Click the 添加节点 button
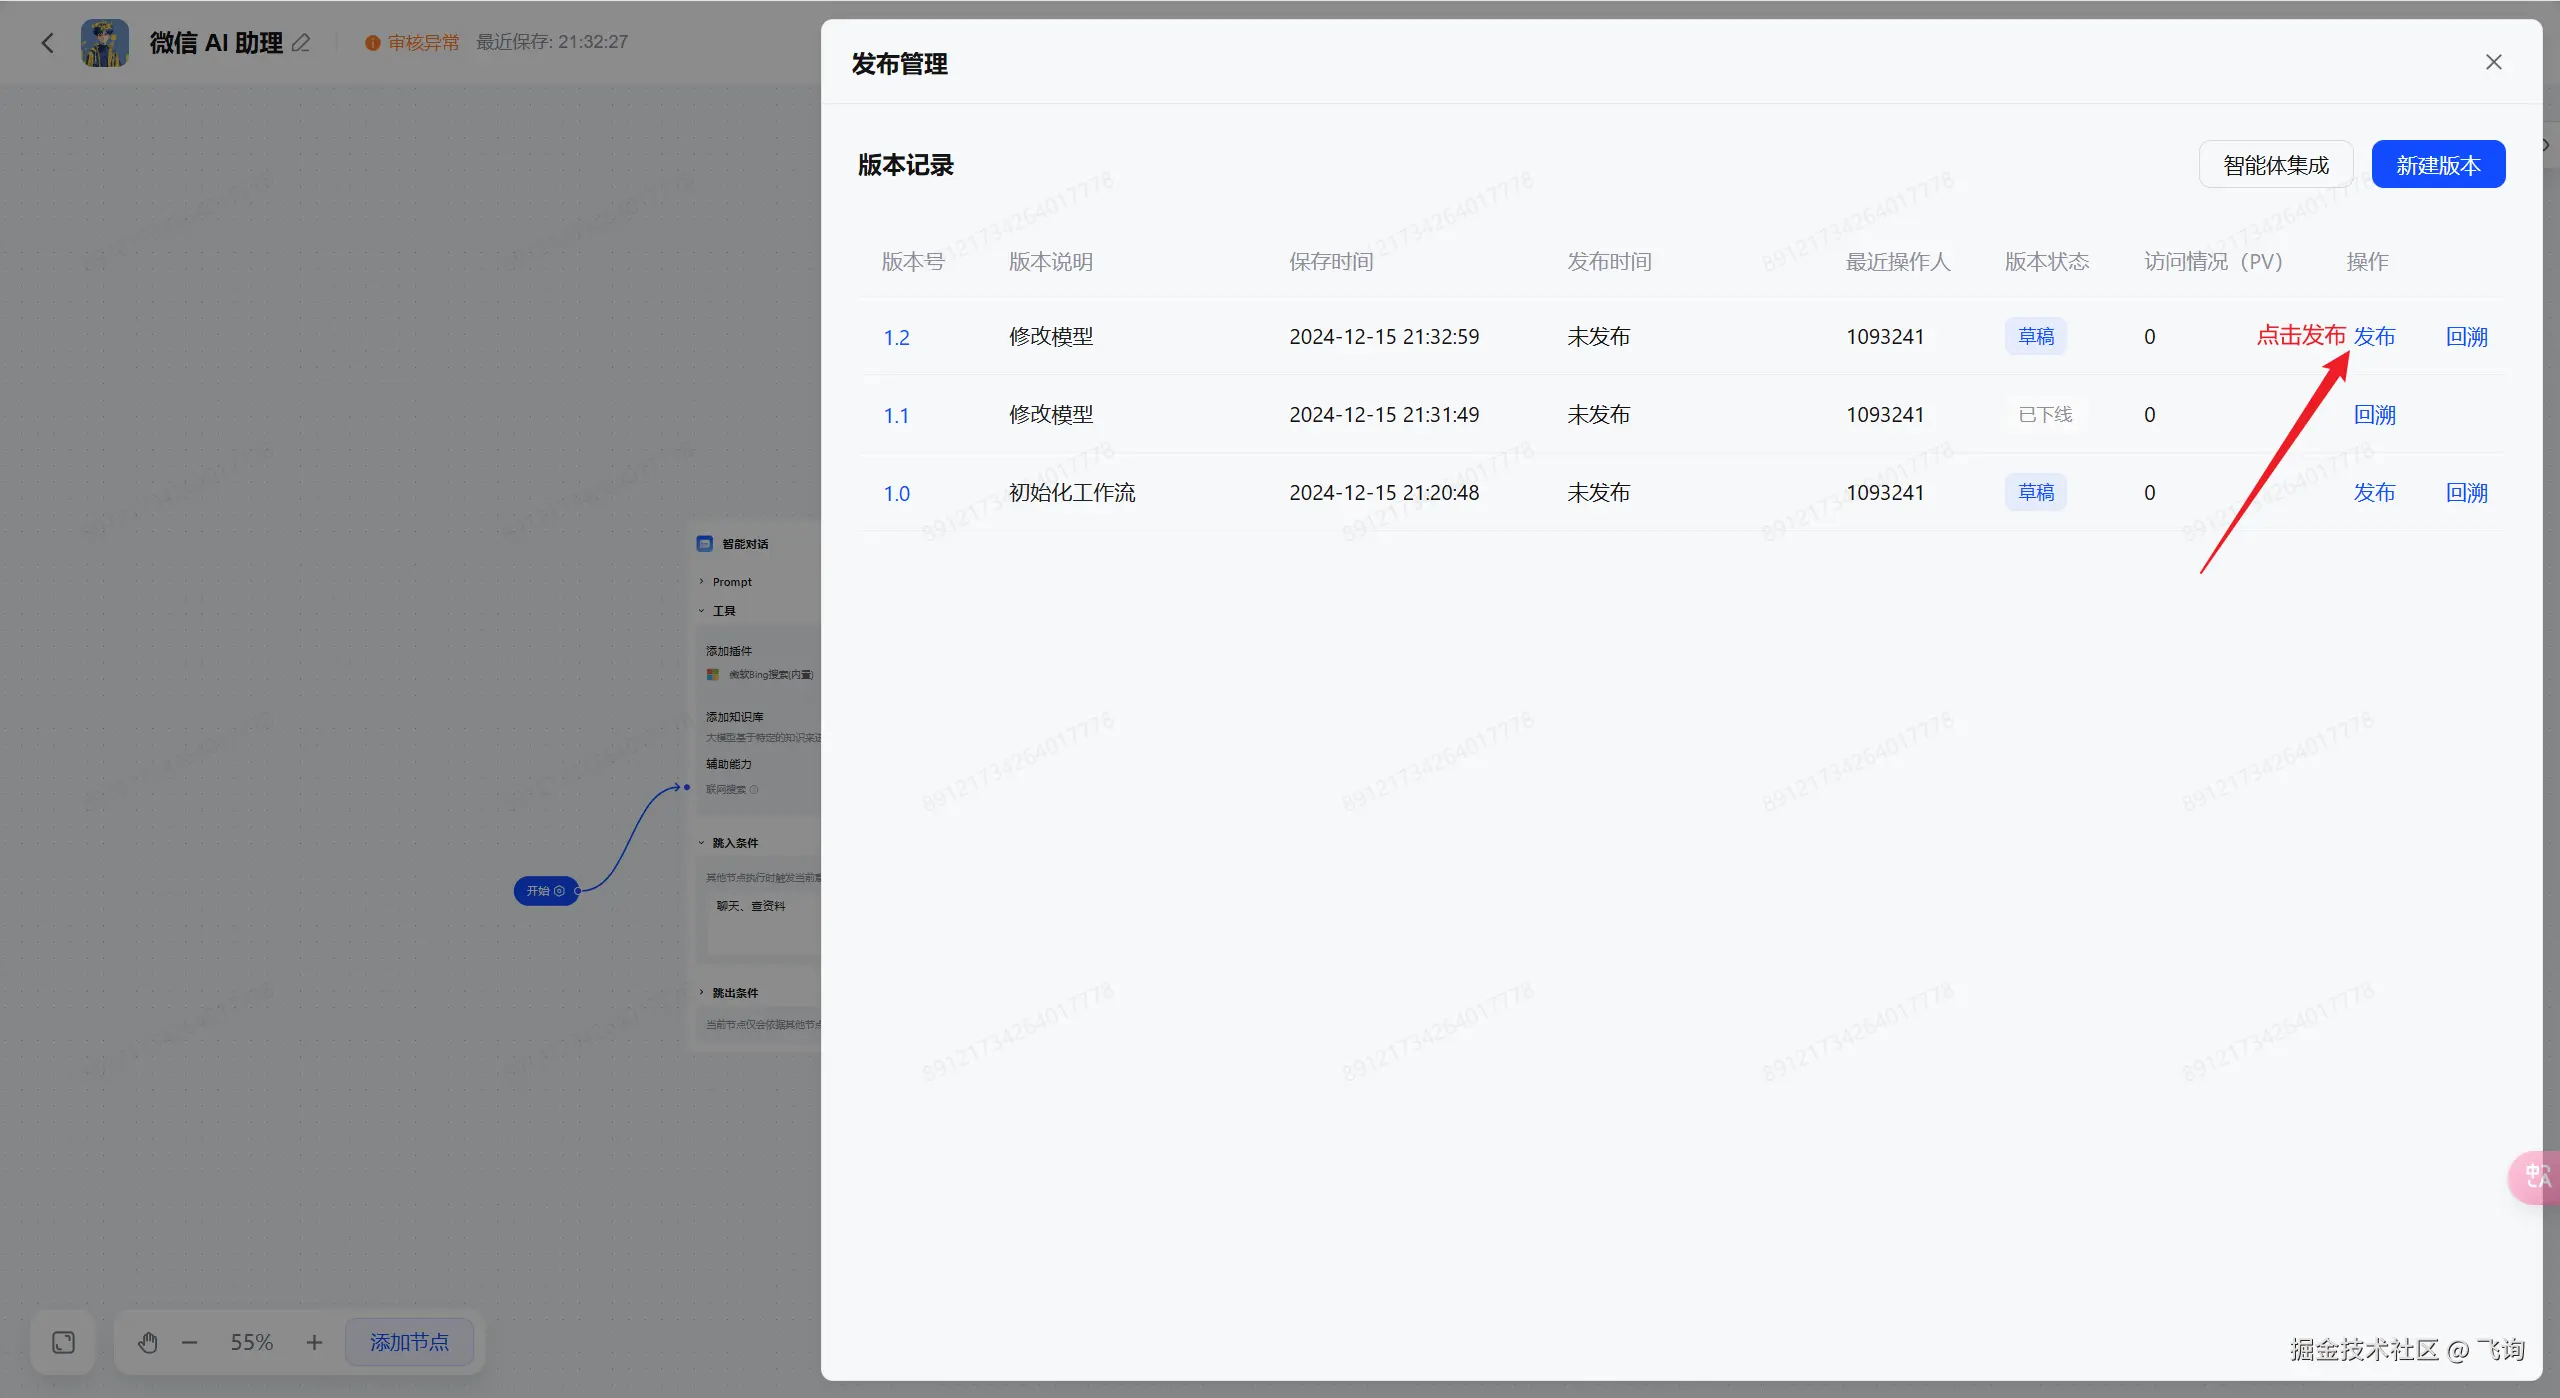The image size is (2560, 1398). (x=409, y=1342)
